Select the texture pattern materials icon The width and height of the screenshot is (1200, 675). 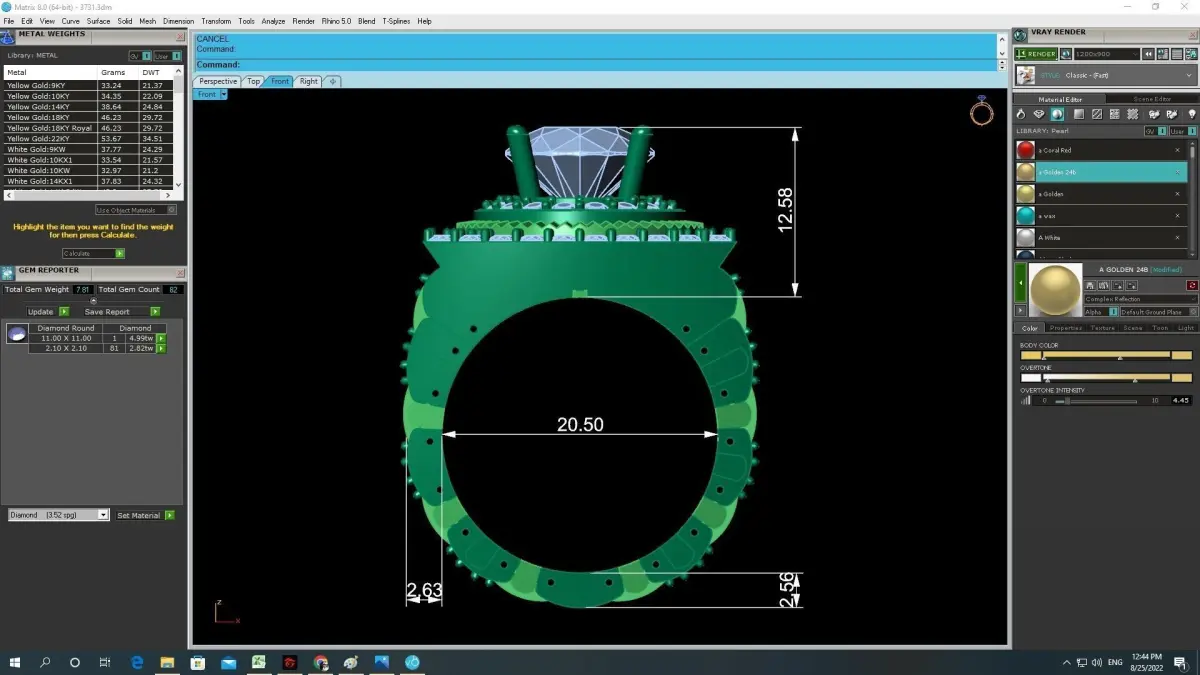1115,114
